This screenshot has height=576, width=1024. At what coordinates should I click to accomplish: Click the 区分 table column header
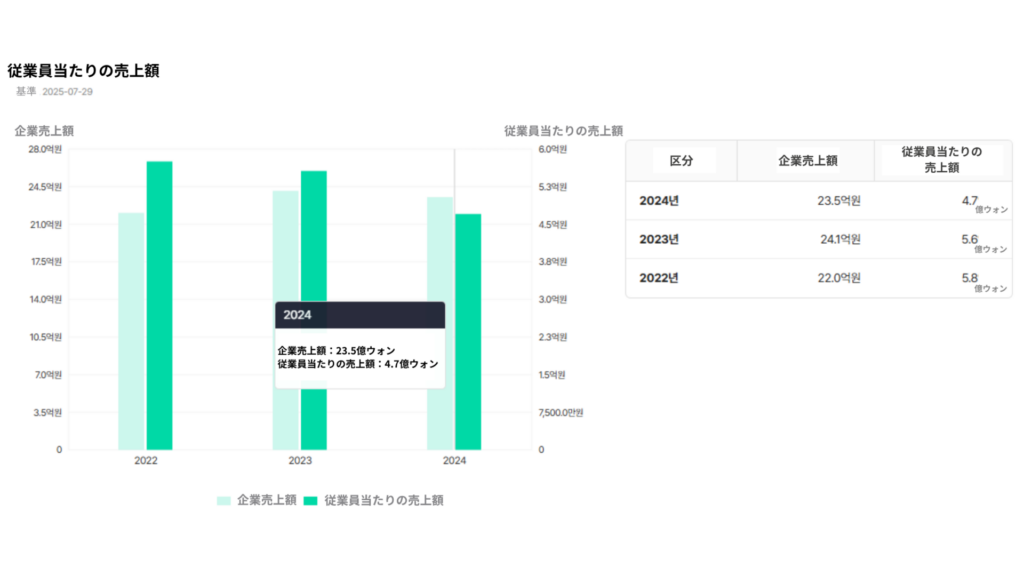(x=680, y=161)
